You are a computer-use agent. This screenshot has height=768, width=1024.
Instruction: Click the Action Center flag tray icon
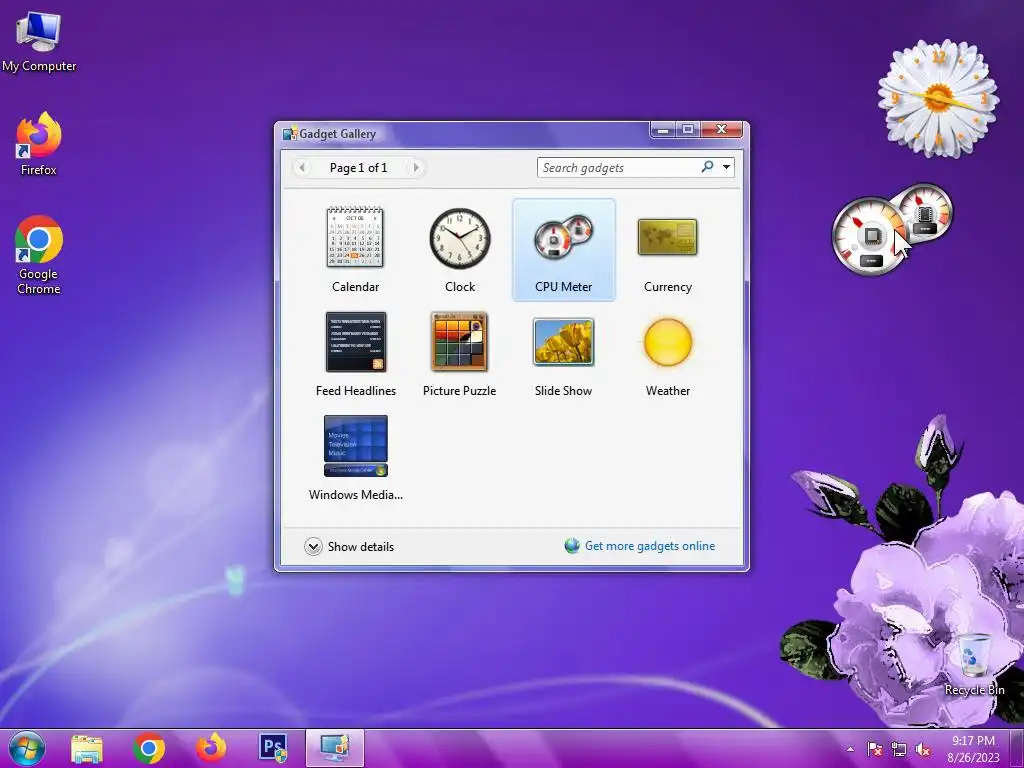874,749
